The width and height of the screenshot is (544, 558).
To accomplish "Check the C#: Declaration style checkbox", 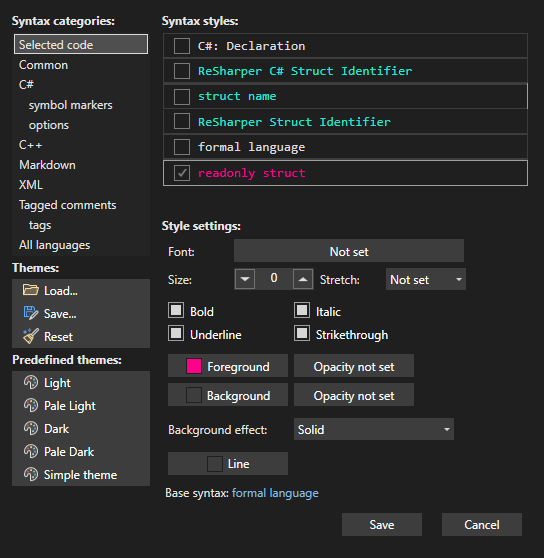I will (182, 46).
